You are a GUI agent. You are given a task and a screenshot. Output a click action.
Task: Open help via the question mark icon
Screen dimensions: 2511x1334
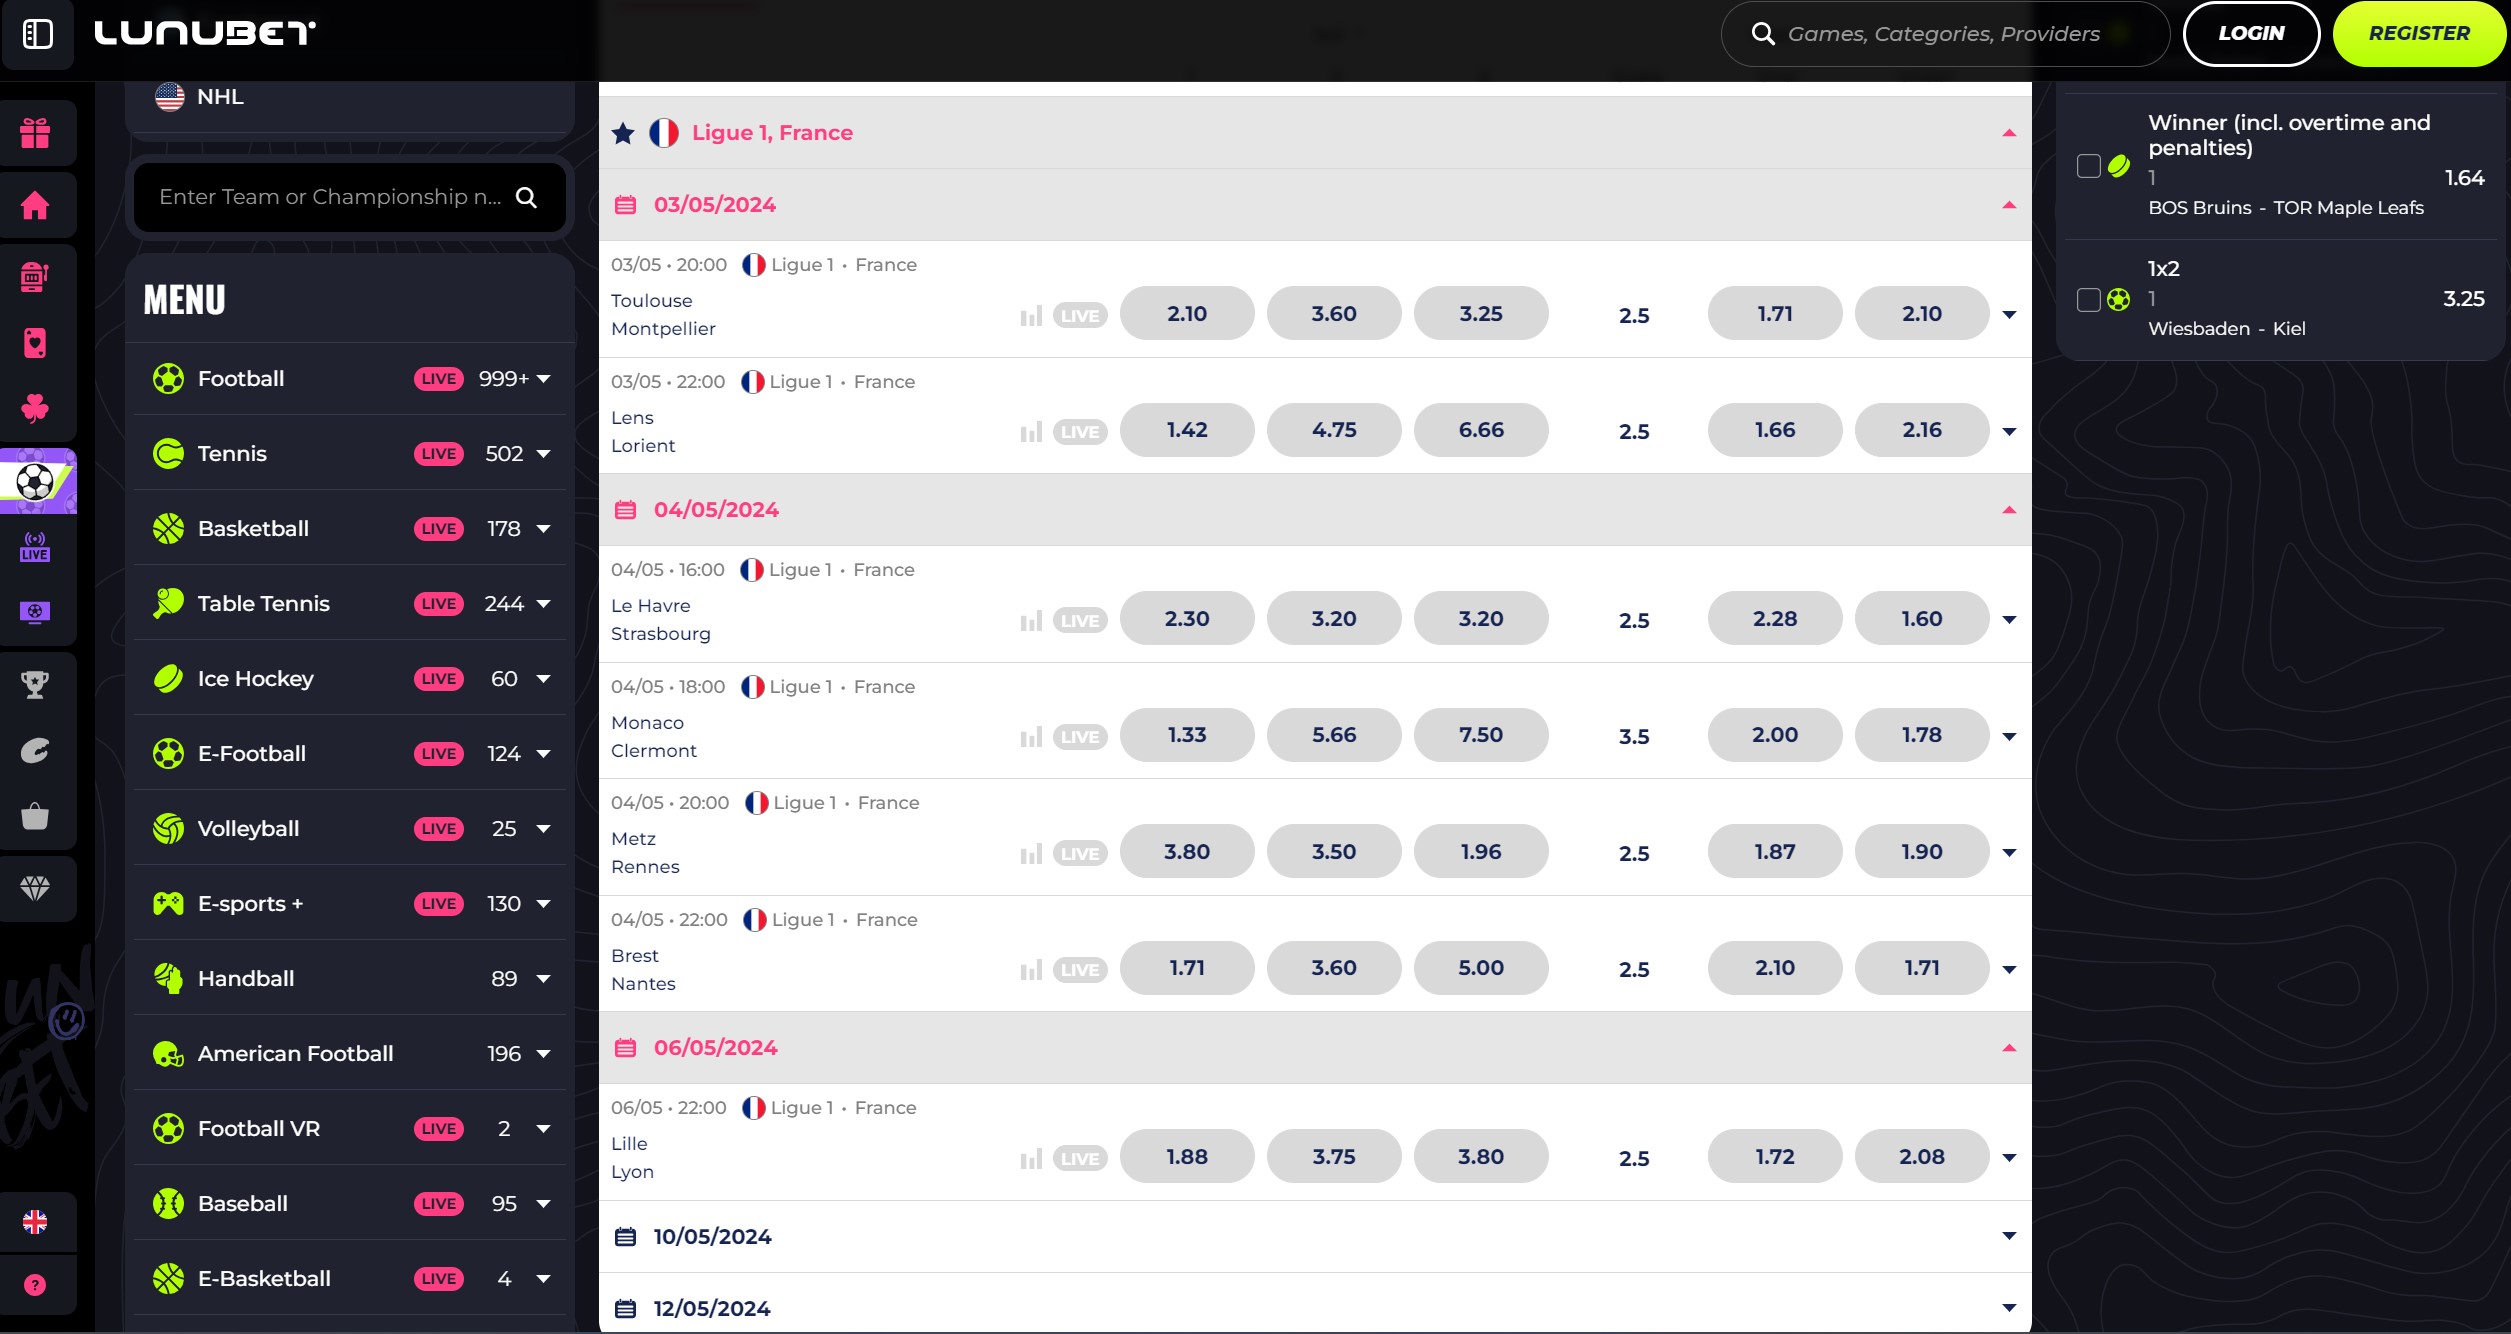tap(35, 1285)
